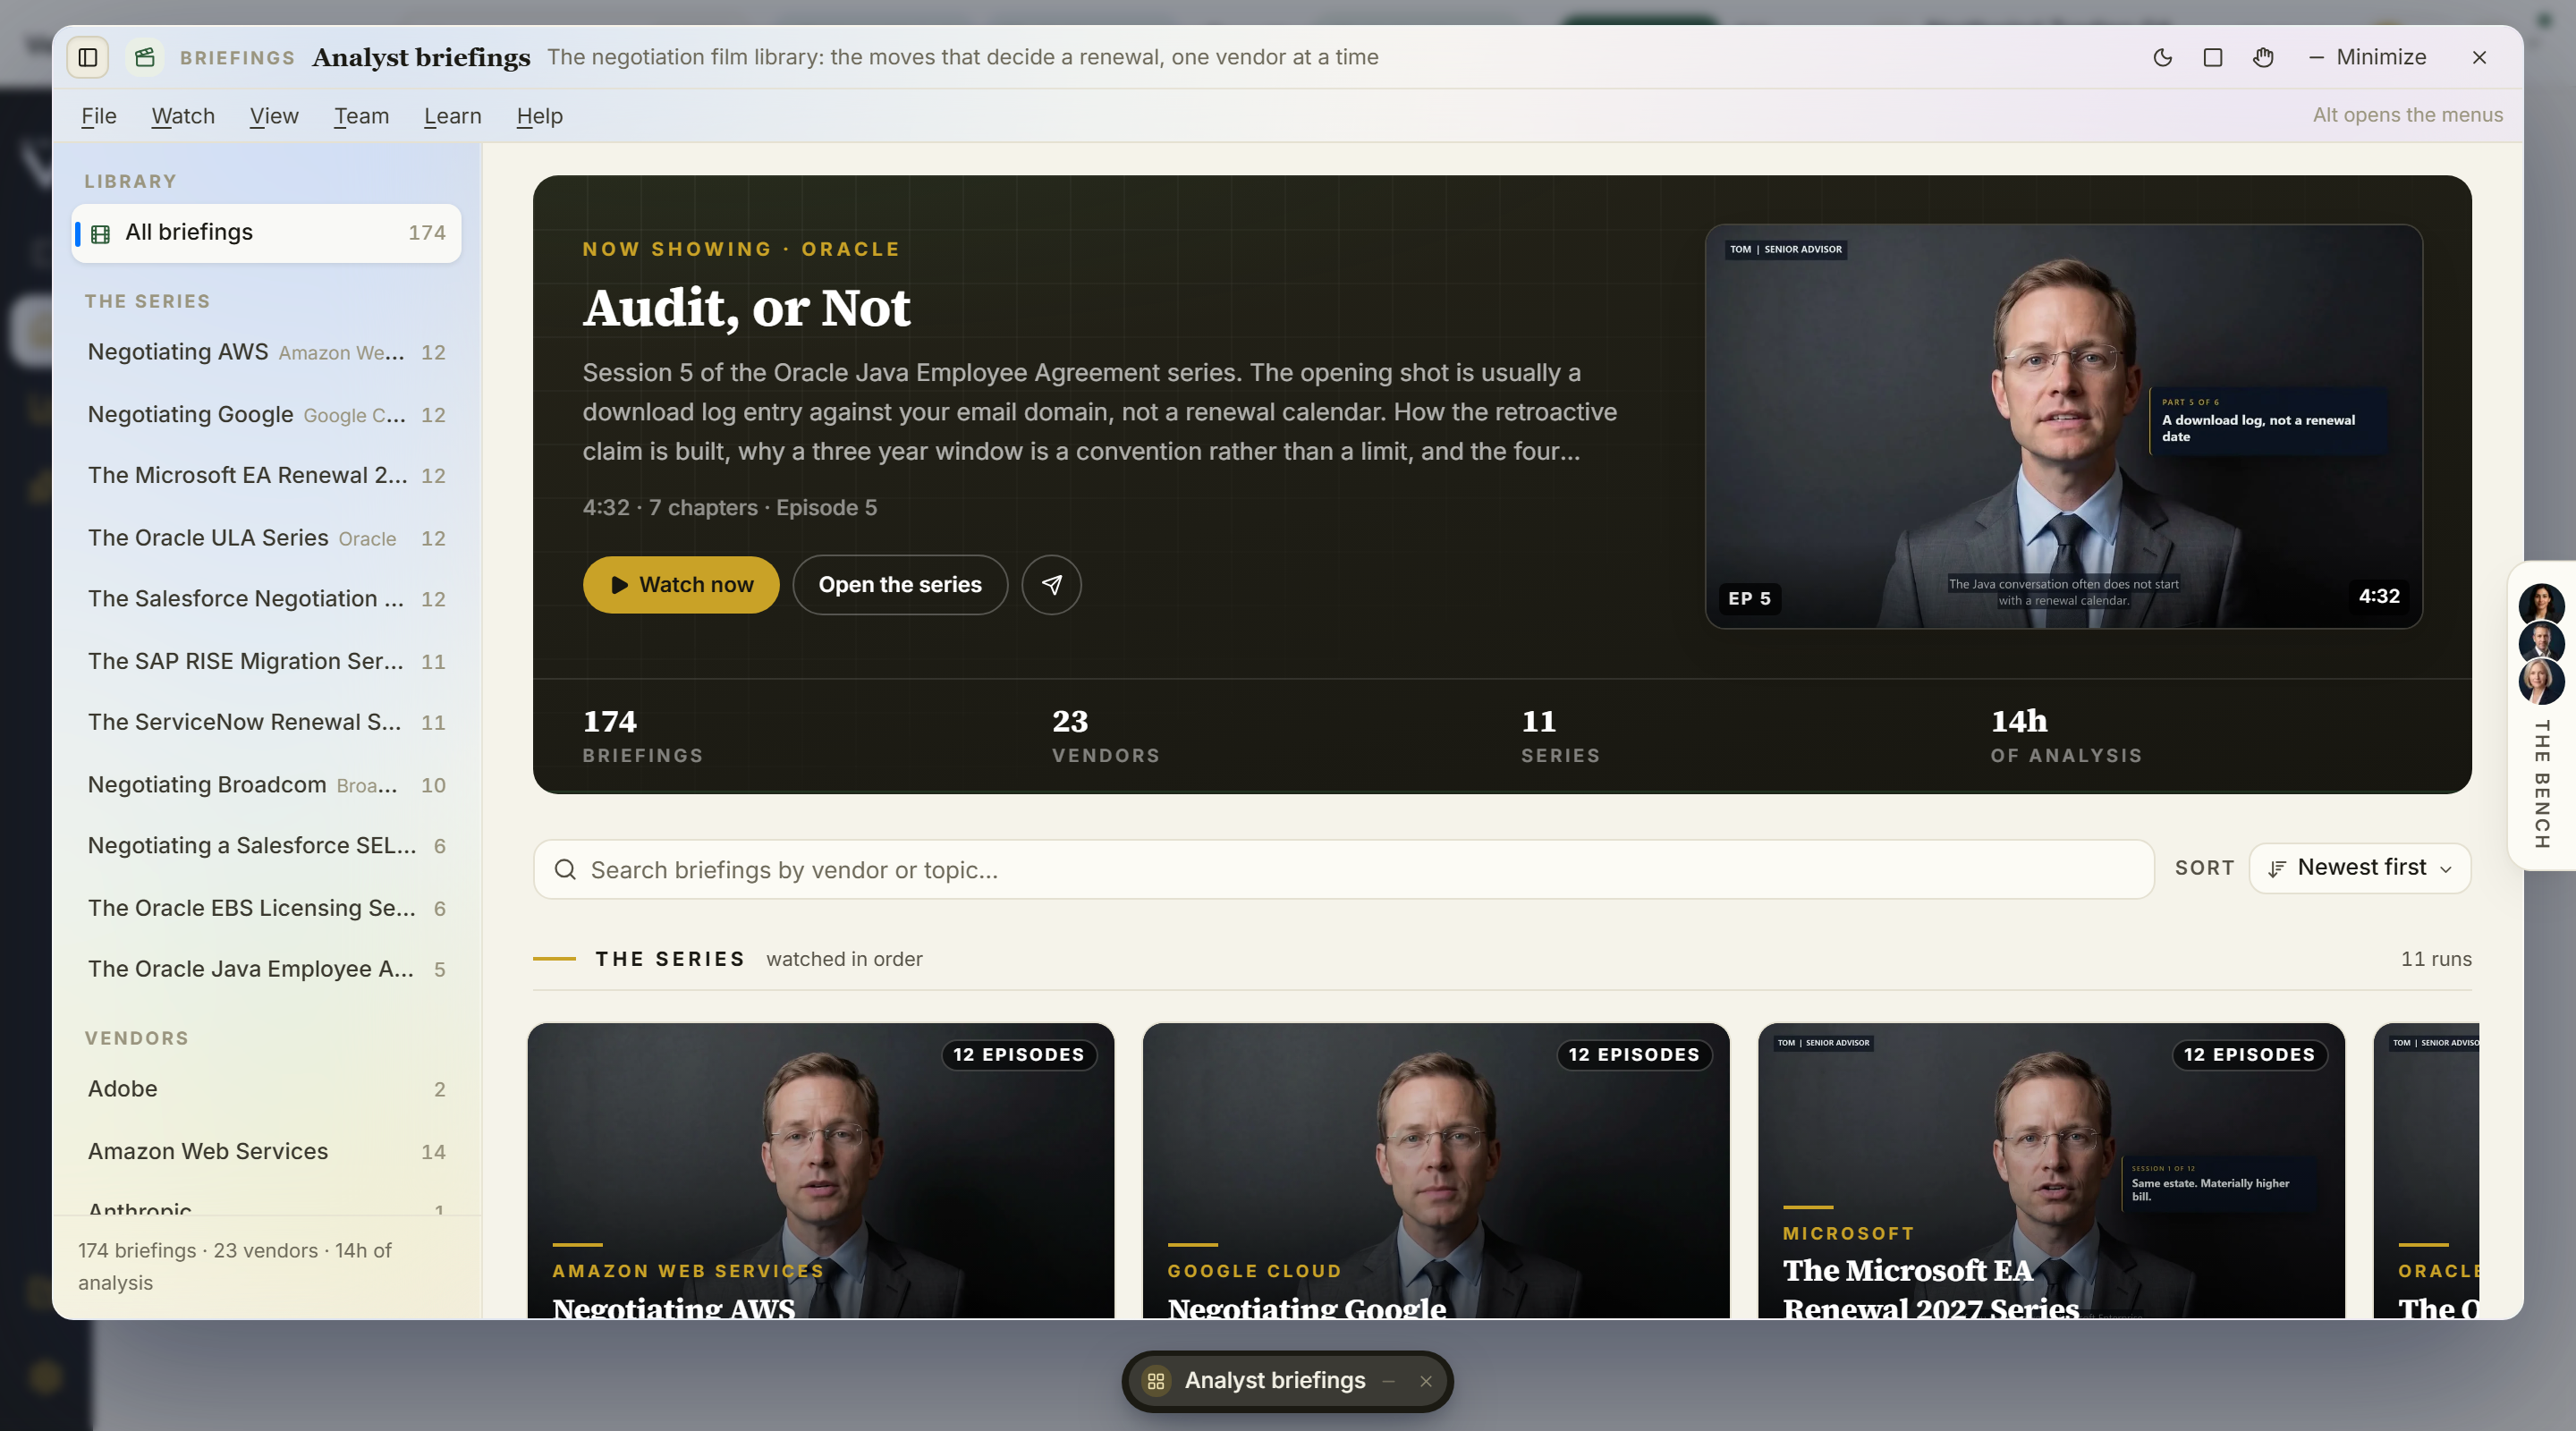Screen dimensions: 2576x1431
Task: Close the Analyst briefings taskbar pill
Action: [1426, 1381]
